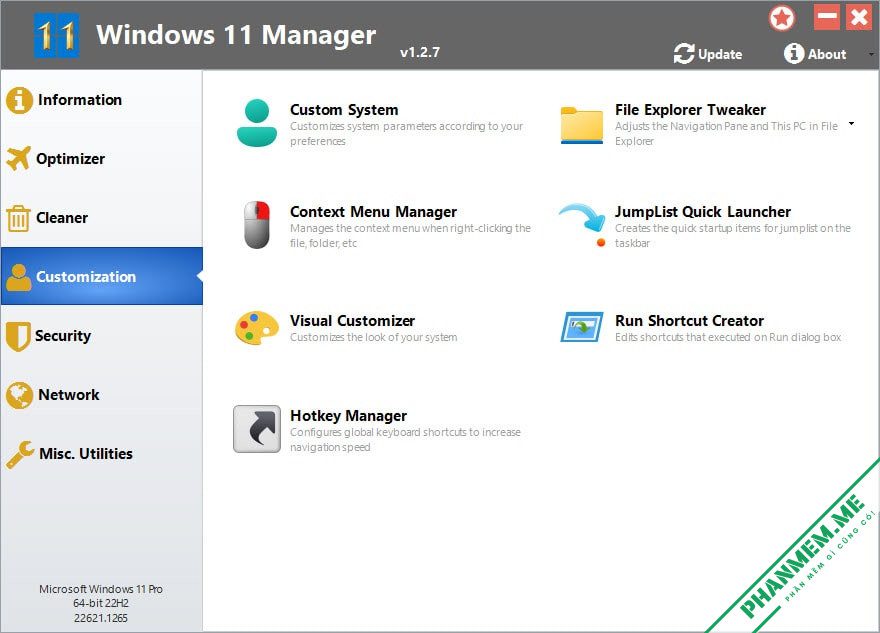Click 'Edits shortcuts that executed on Run dialog box'

click(728, 337)
